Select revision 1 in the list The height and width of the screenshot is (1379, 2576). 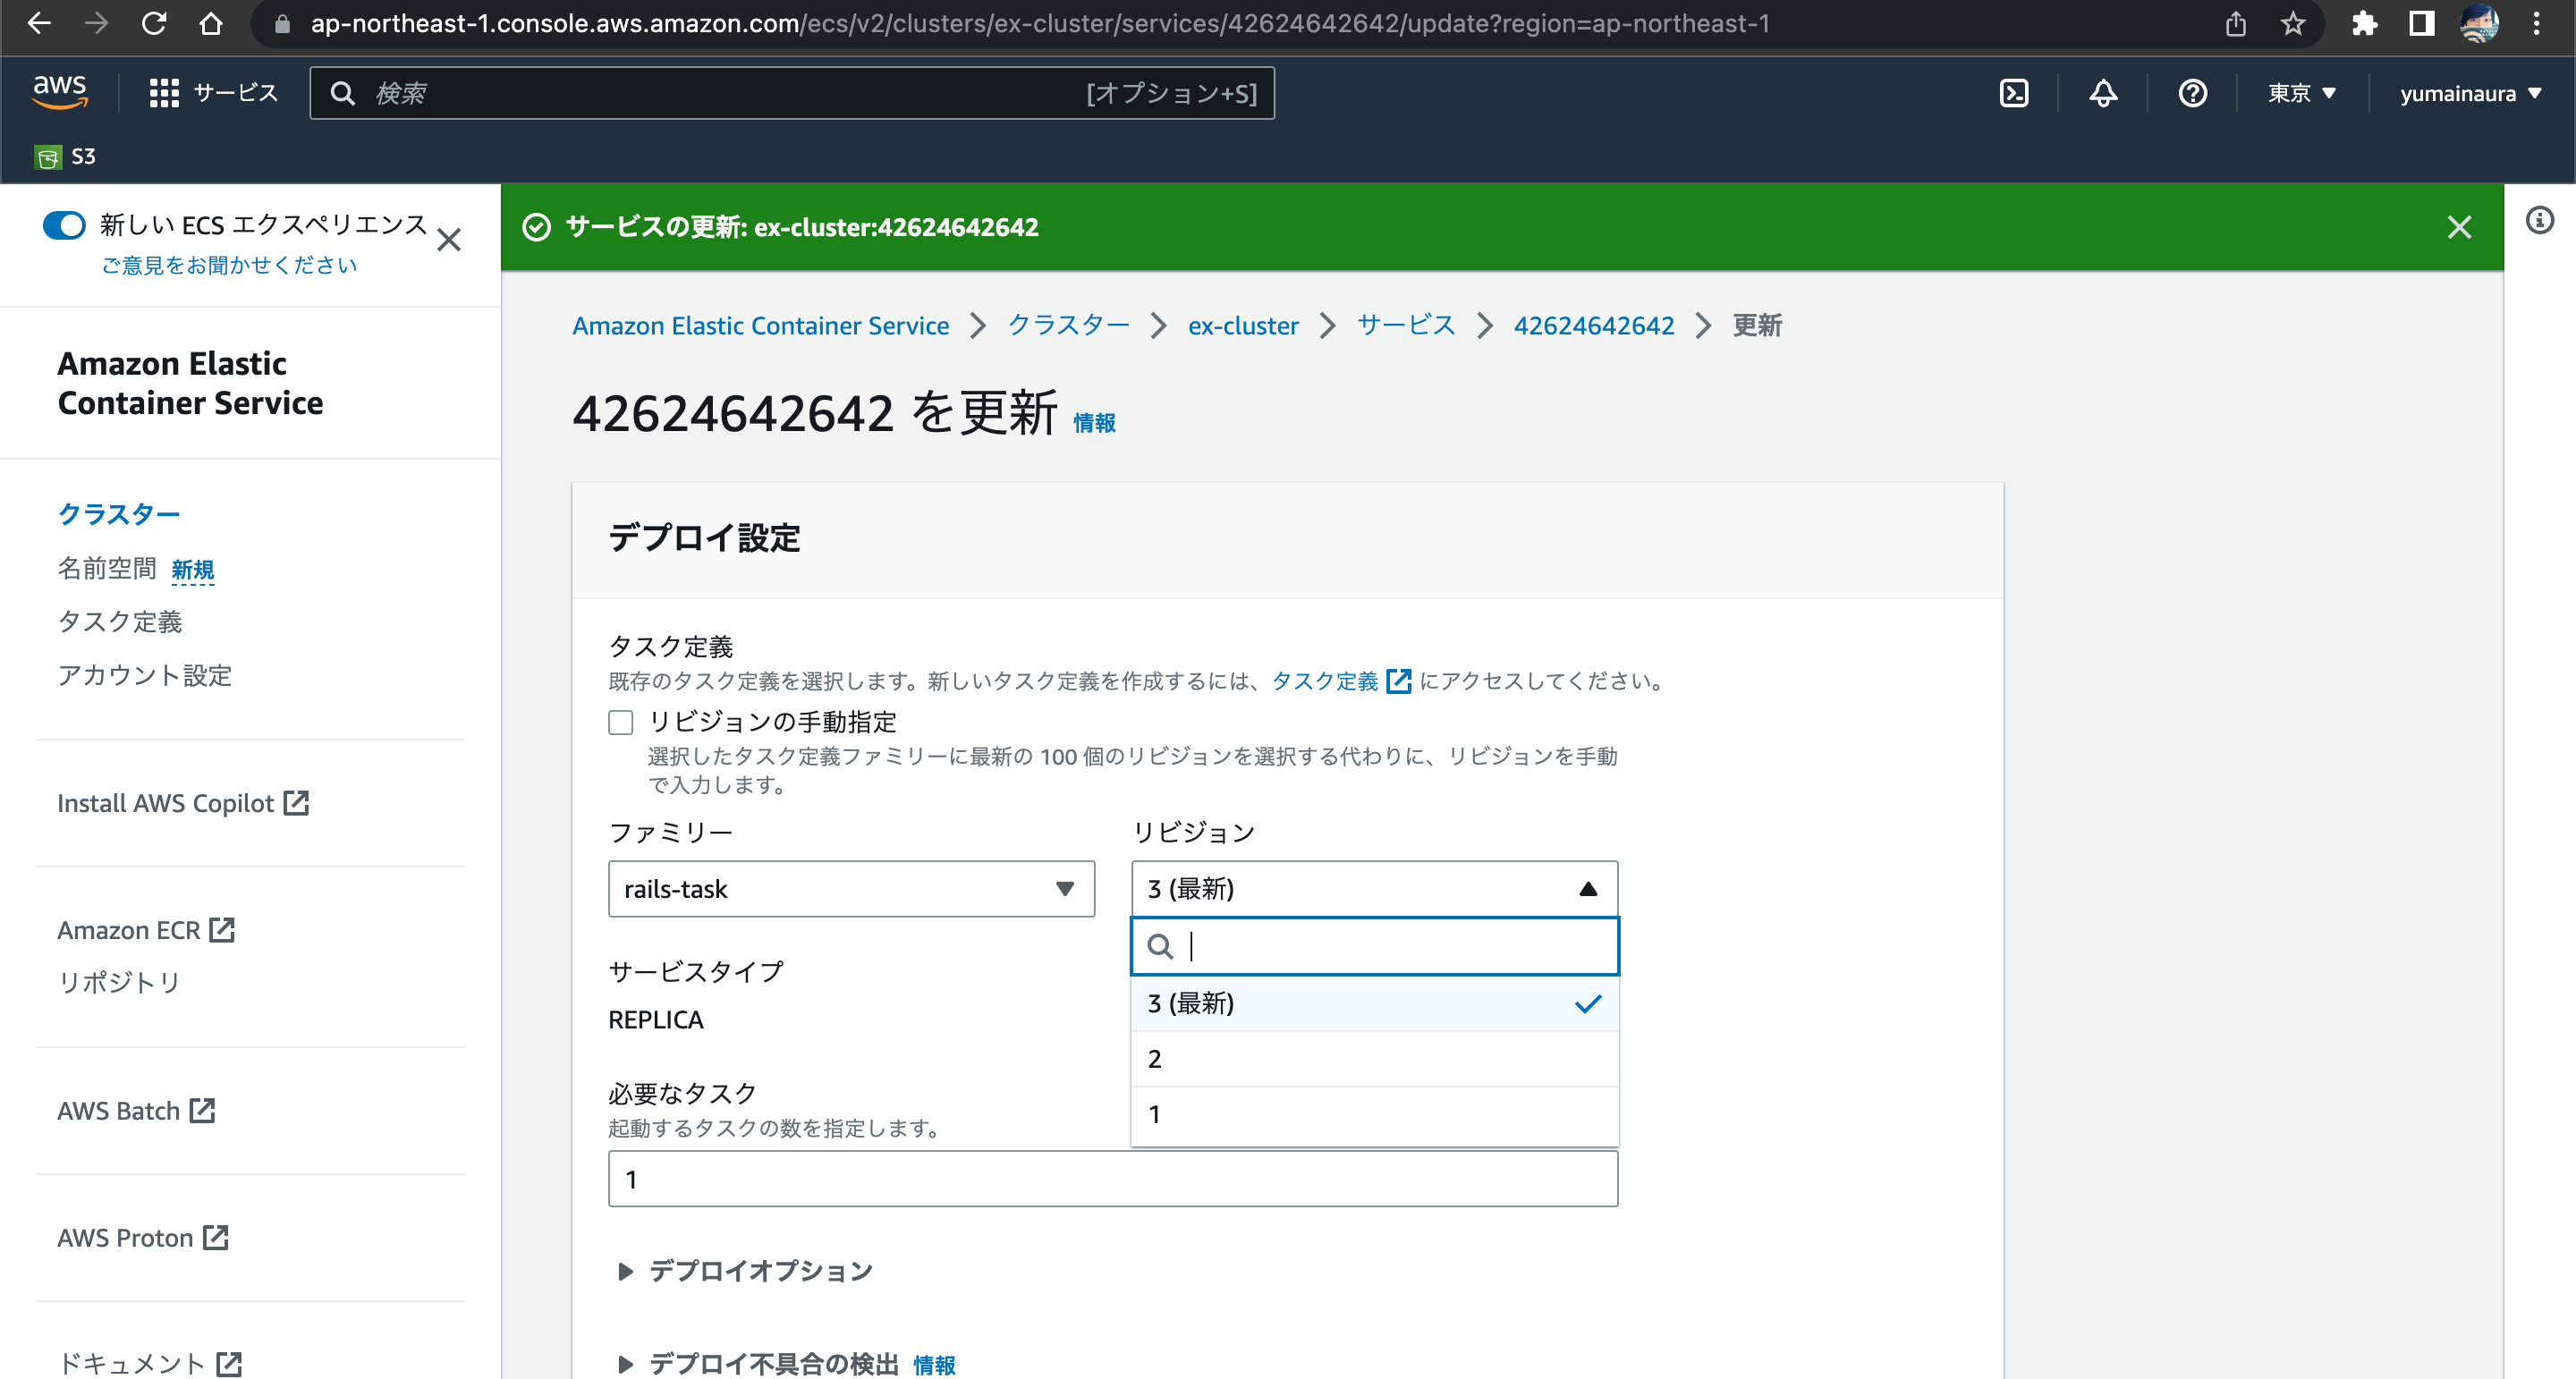click(1374, 1115)
